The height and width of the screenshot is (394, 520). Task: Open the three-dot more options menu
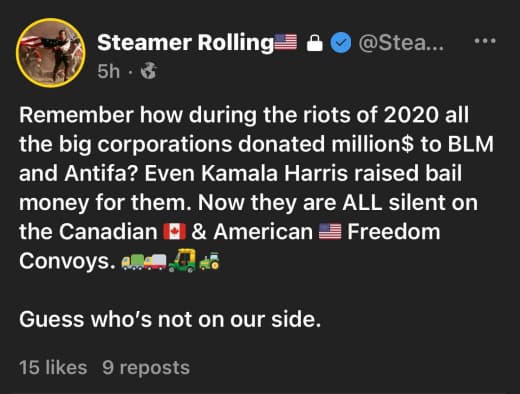[x=485, y=41]
